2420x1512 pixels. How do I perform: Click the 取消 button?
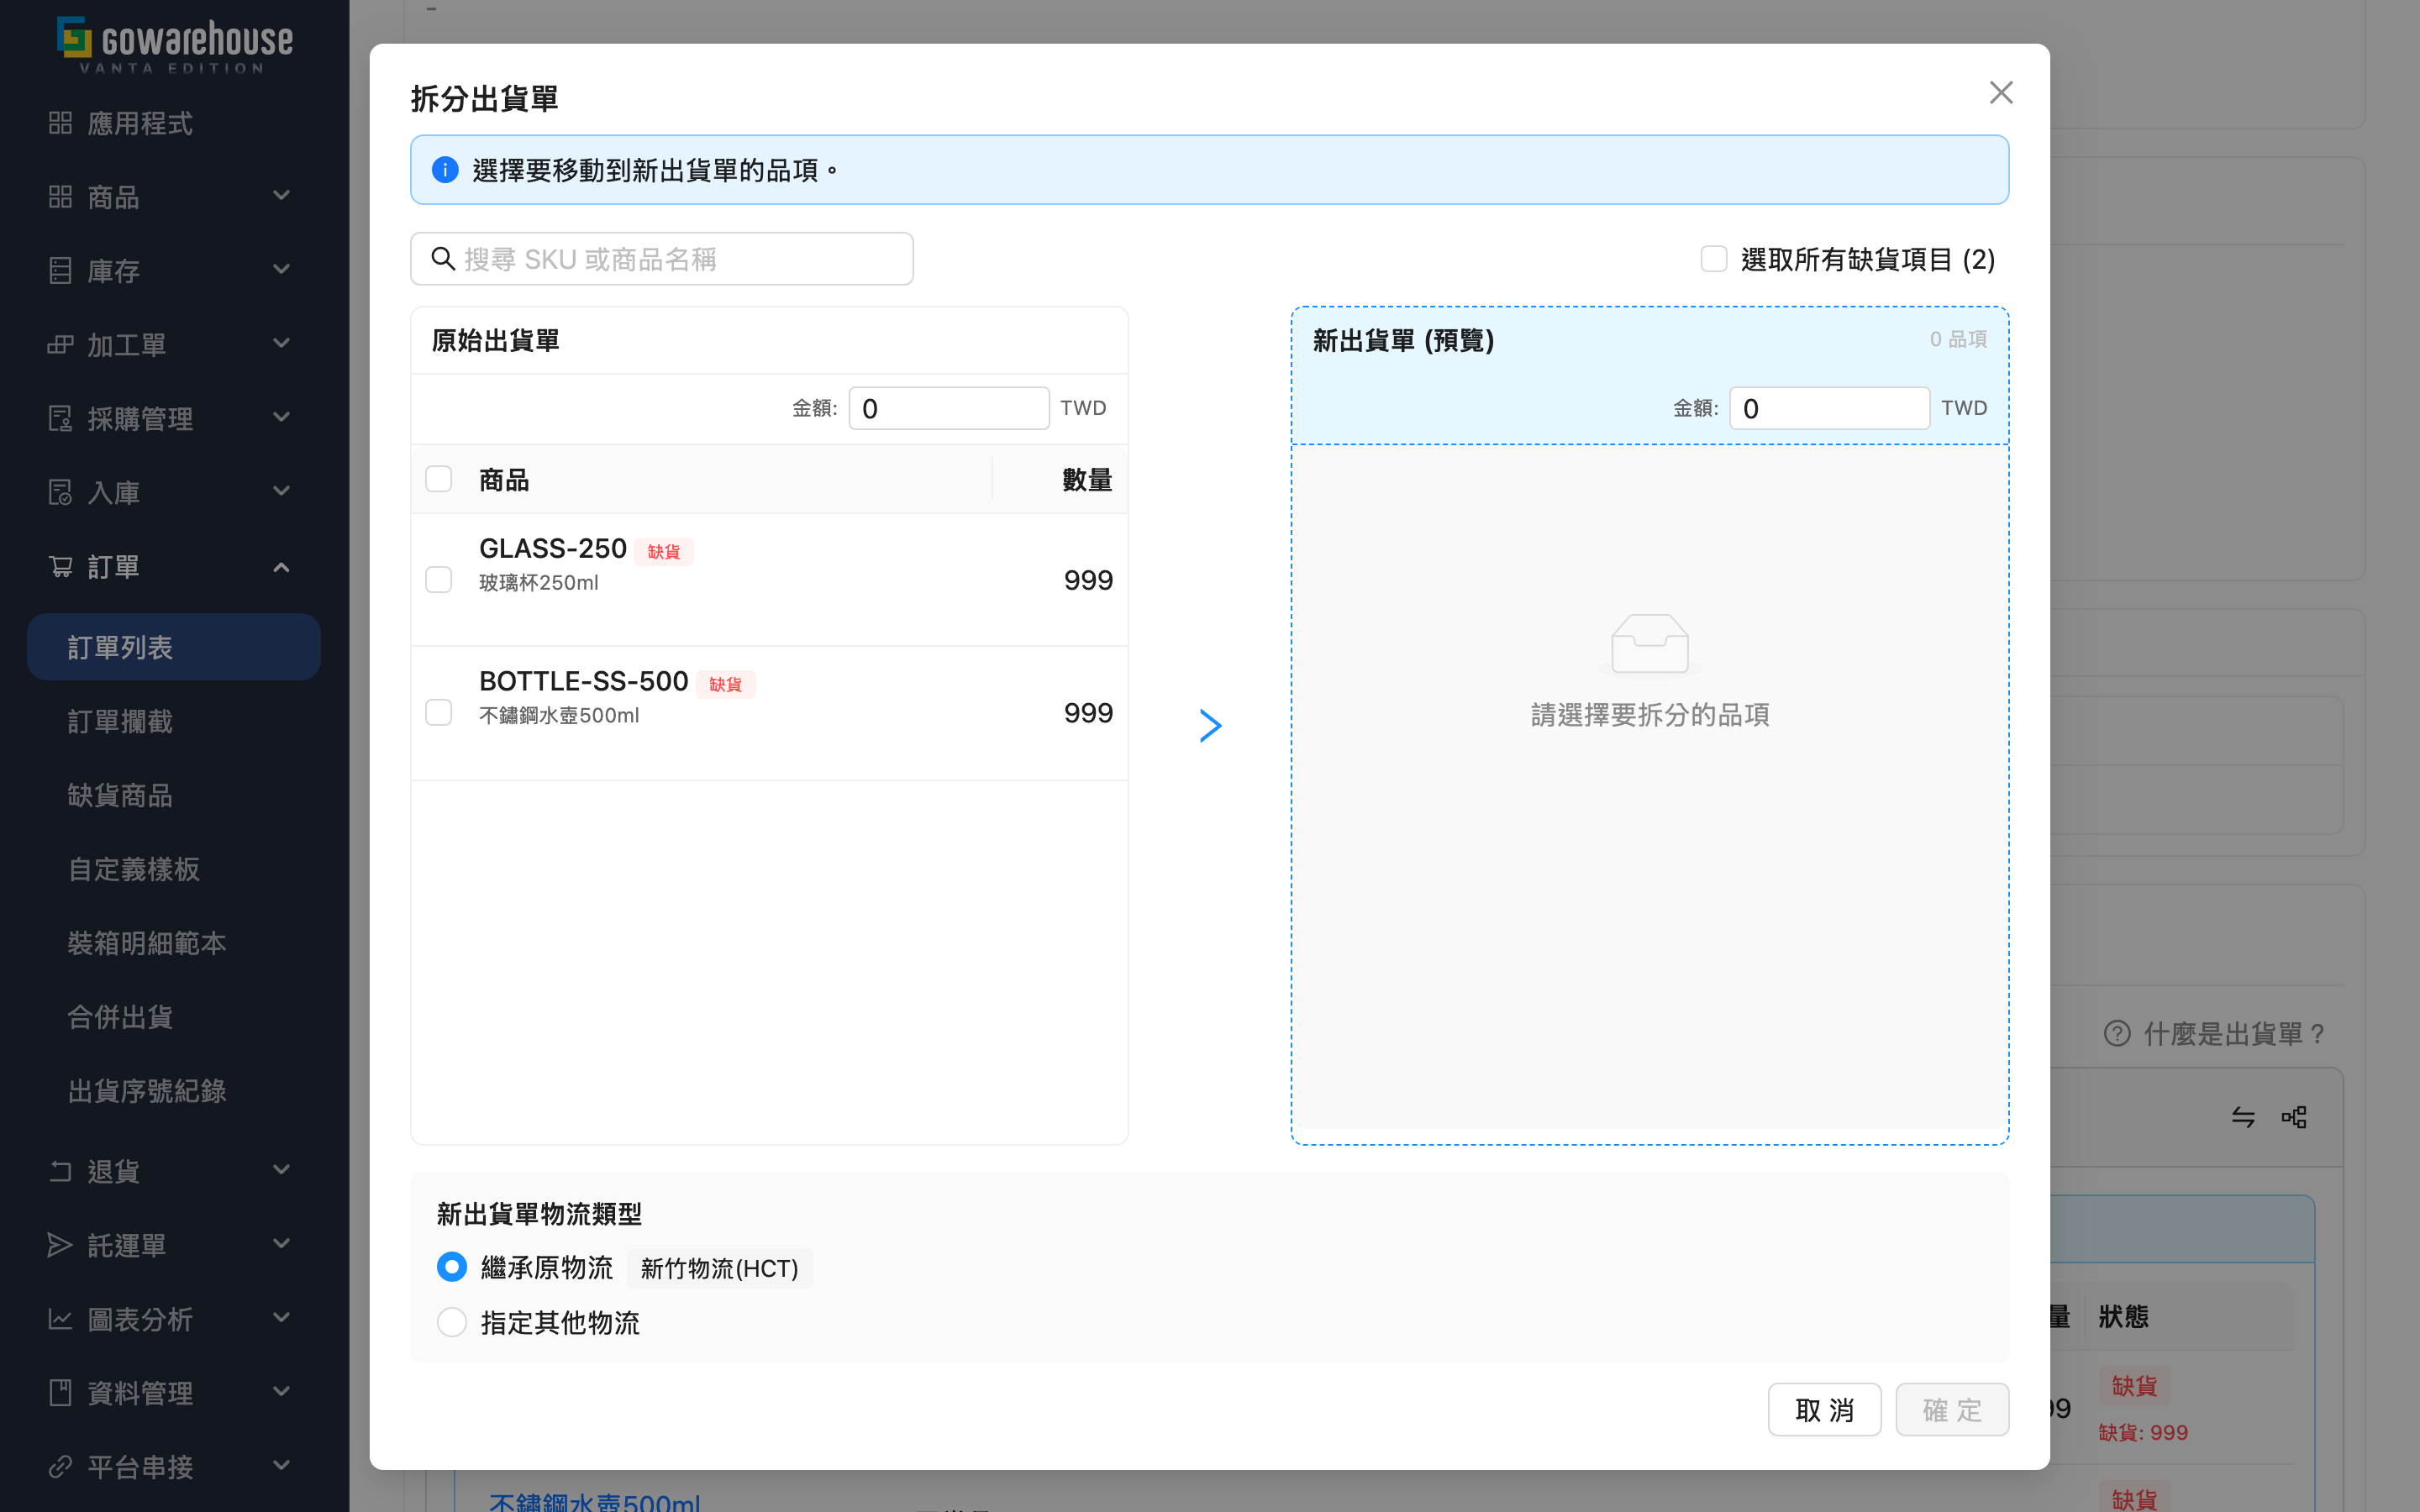click(1824, 1410)
